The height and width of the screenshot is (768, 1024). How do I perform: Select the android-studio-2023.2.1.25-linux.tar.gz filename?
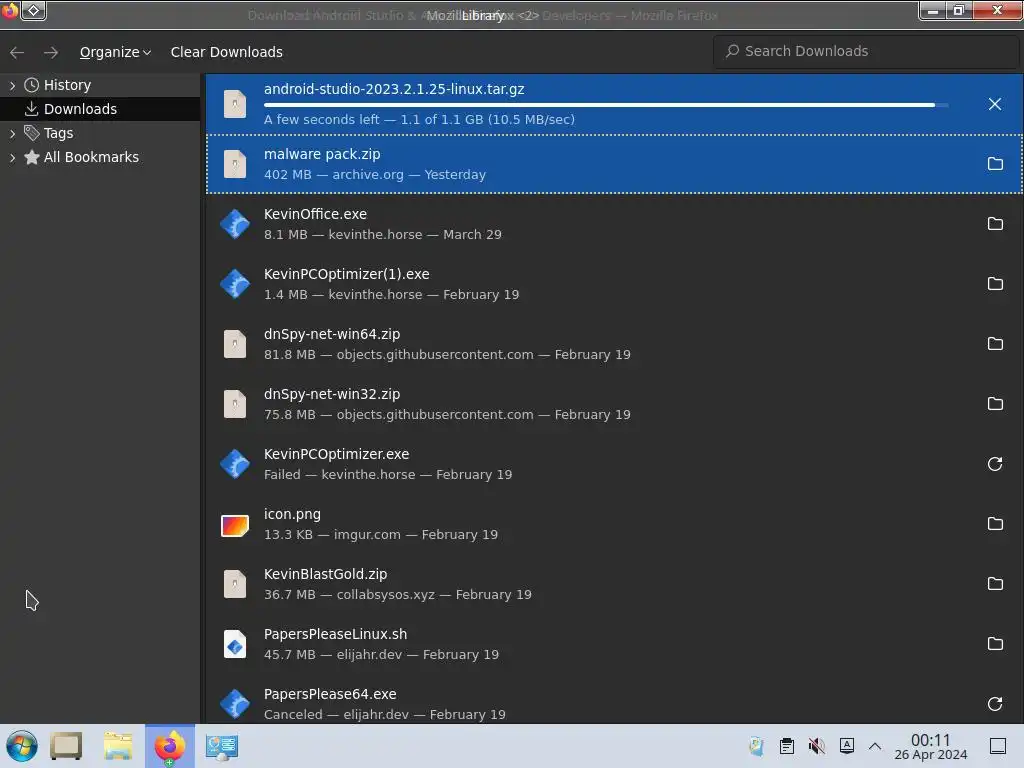coord(394,89)
